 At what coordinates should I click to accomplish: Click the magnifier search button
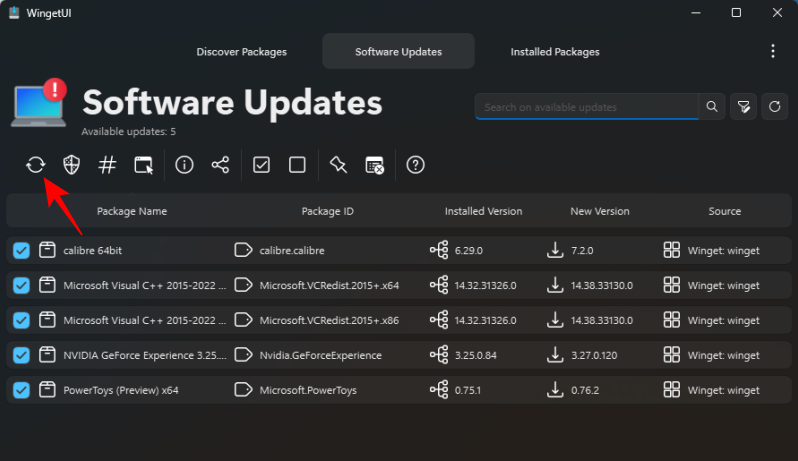tap(712, 107)
